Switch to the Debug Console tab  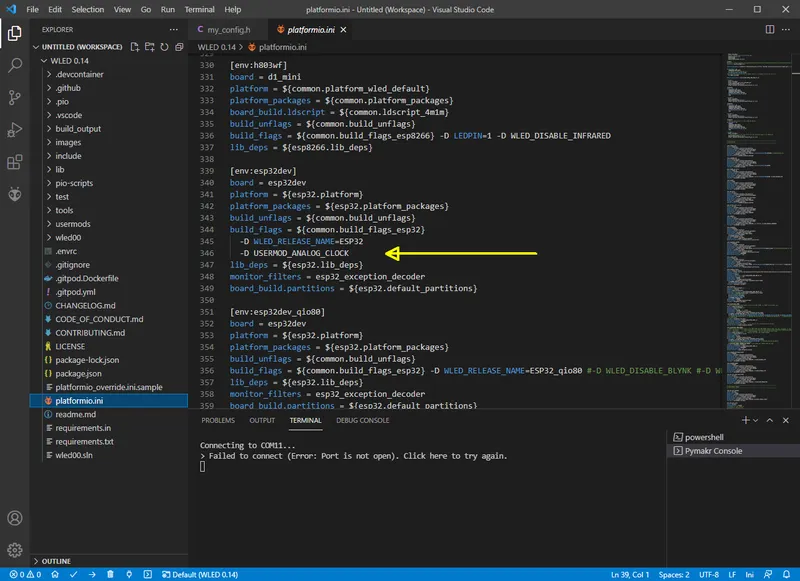[x=363, y=420]
